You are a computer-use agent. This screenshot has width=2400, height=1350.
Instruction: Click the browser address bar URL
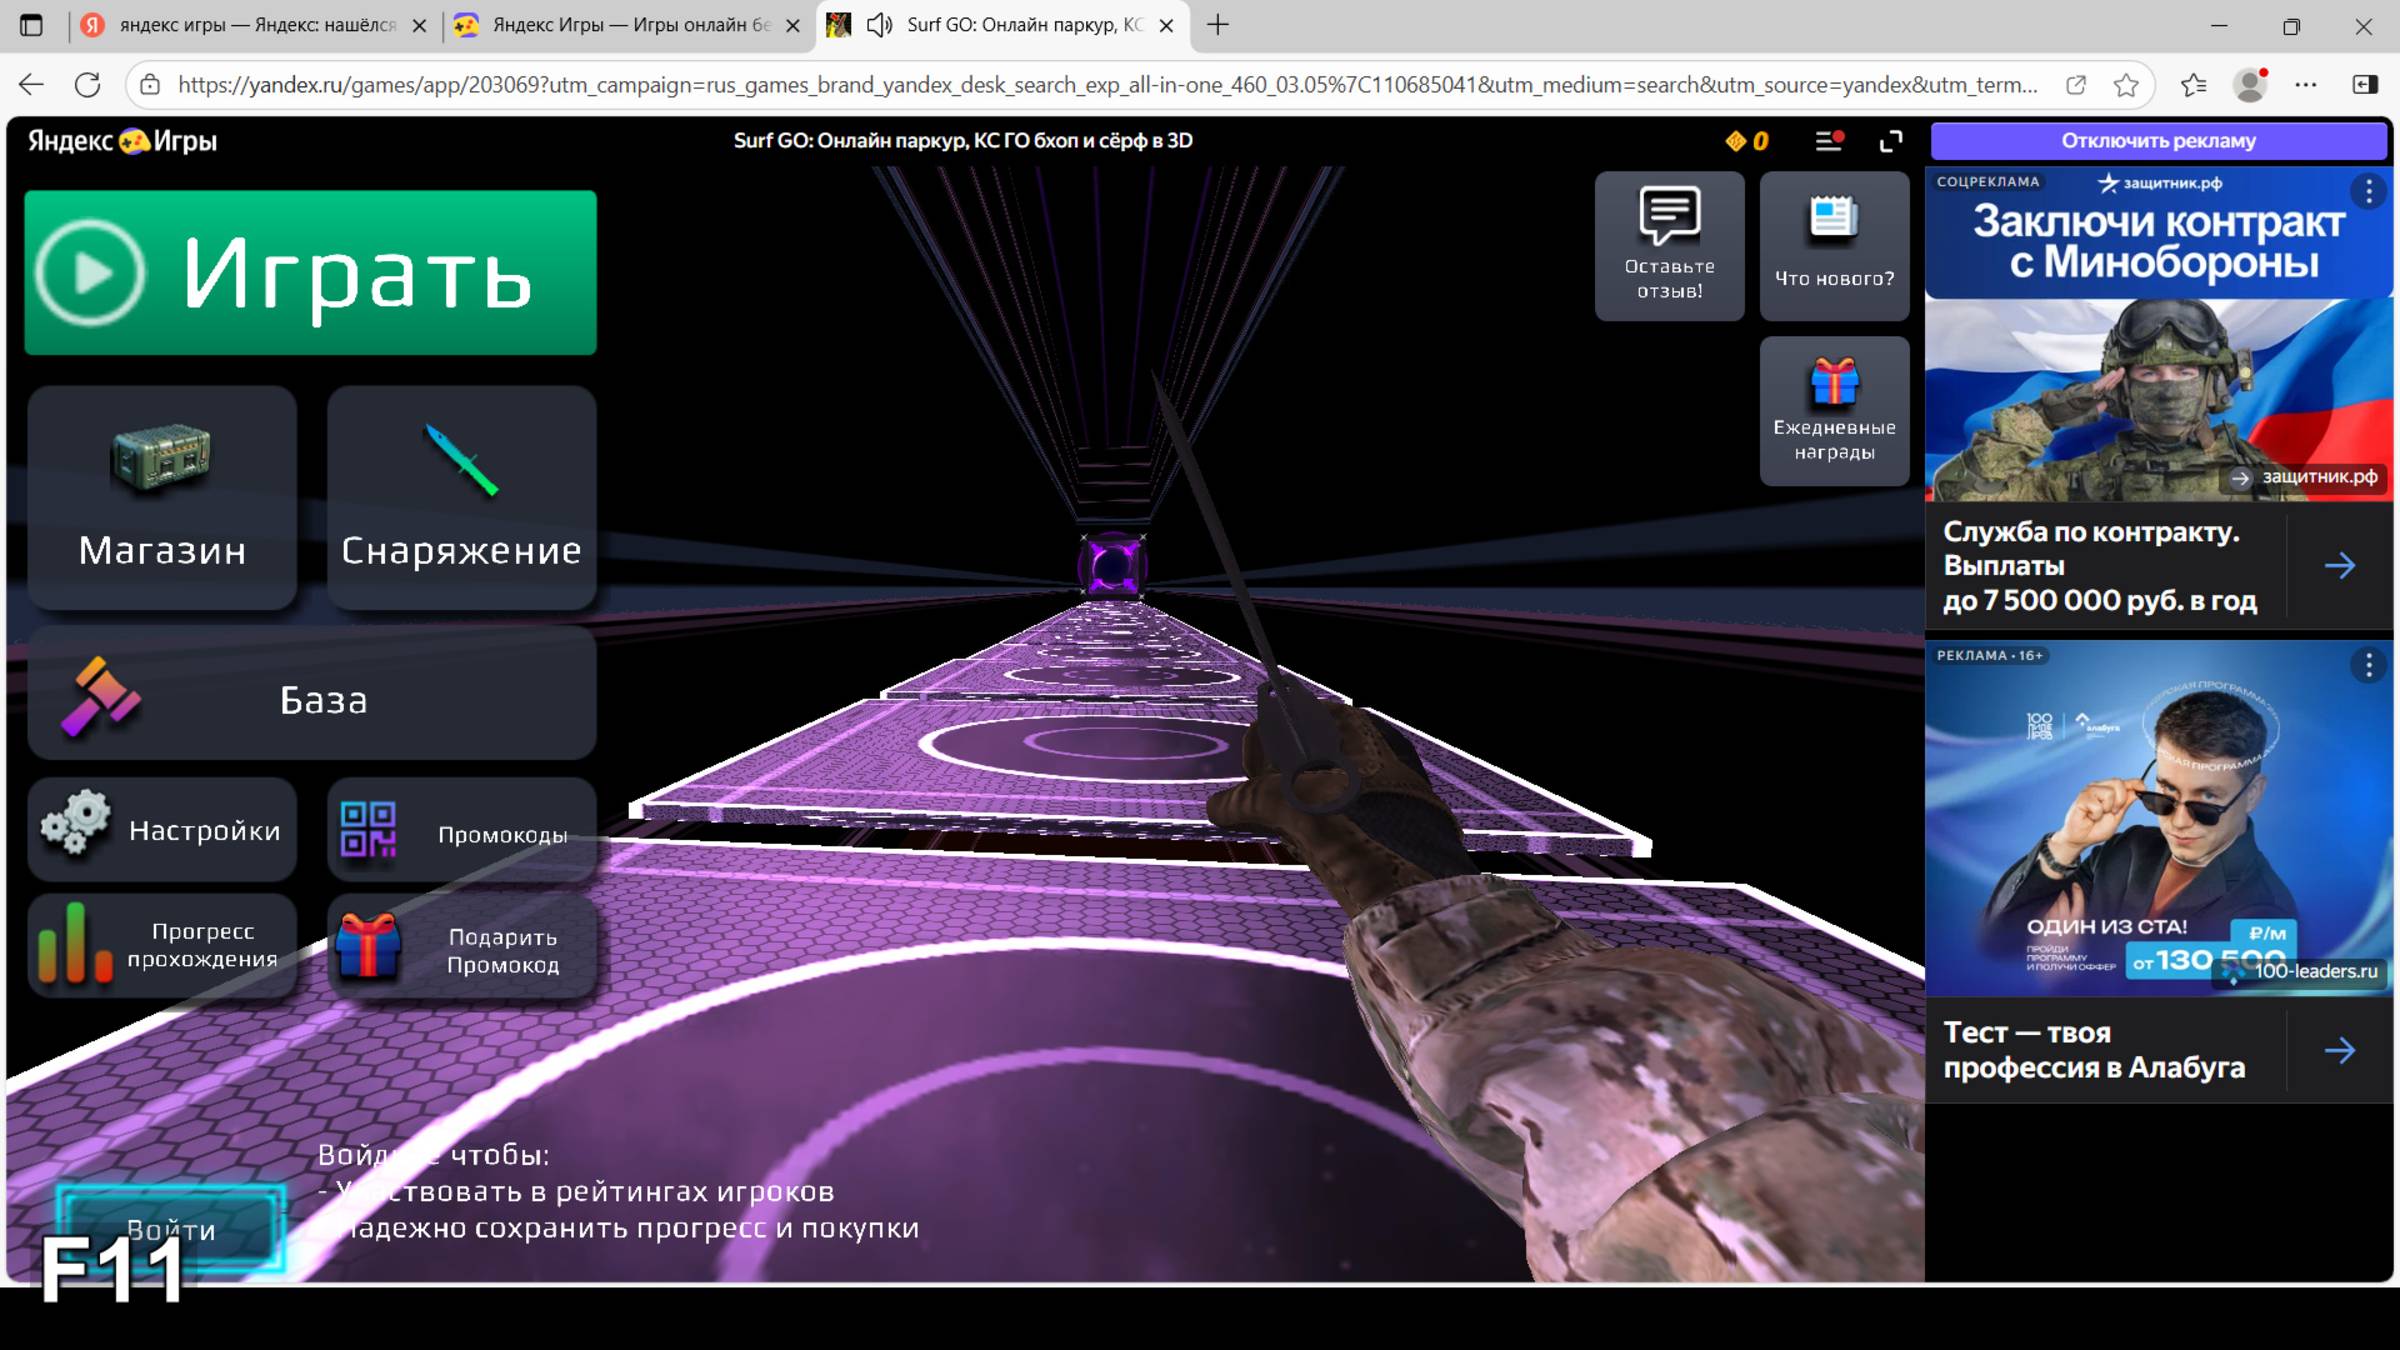click(1100, 85)
